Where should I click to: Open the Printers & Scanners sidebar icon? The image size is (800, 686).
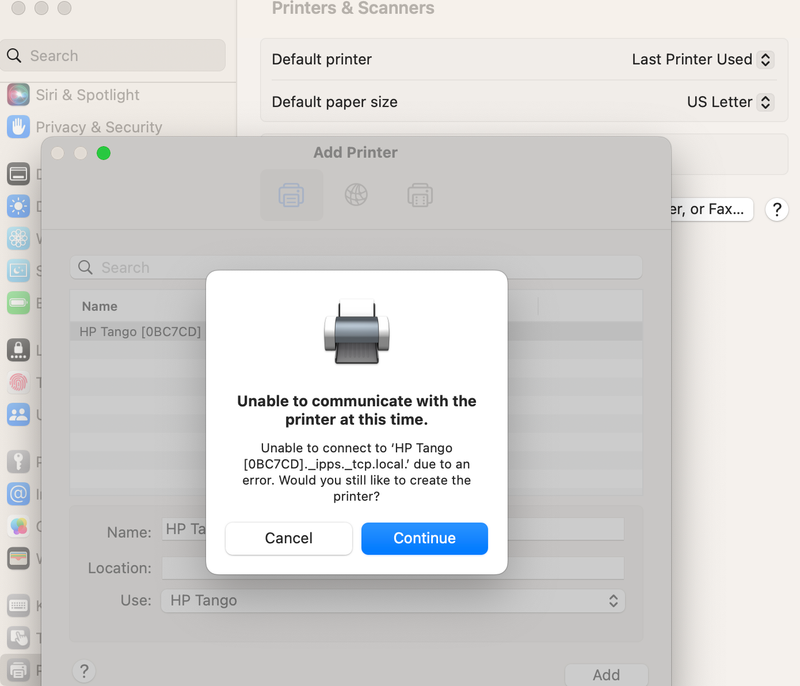[x=18, y=670]
